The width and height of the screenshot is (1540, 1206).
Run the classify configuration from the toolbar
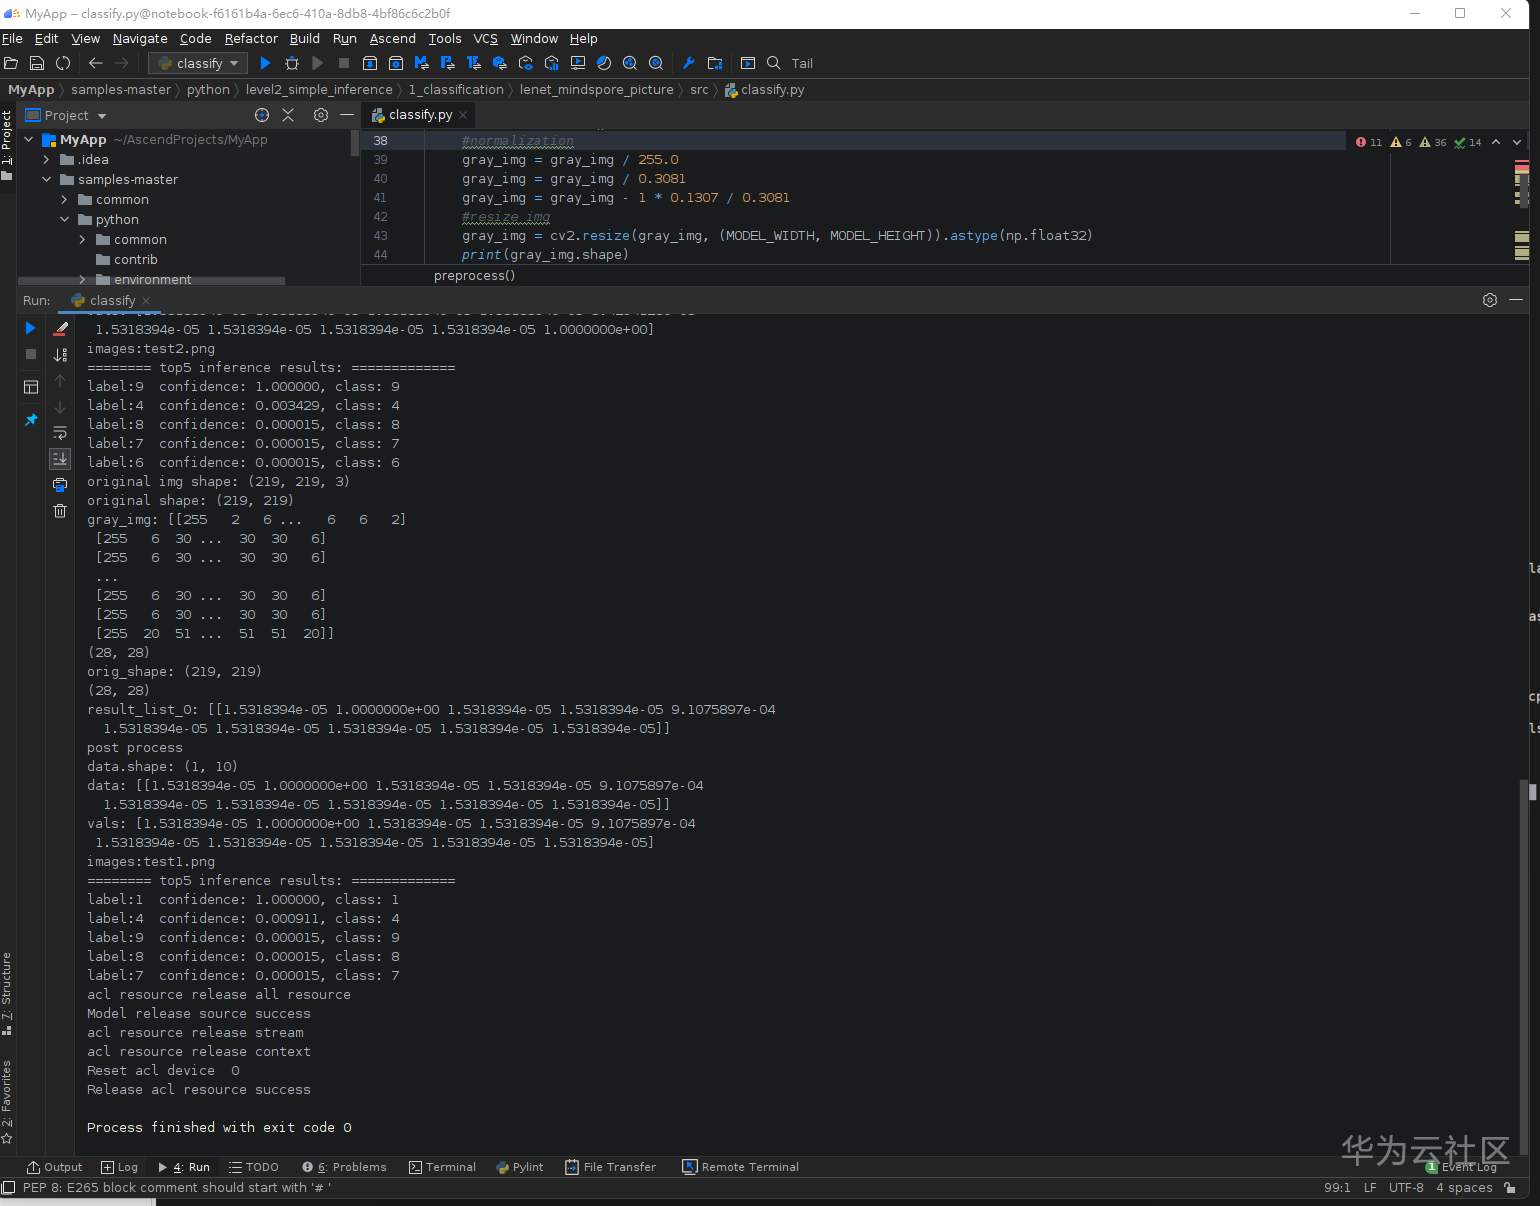pyautogui.click(x=265, y=63)
